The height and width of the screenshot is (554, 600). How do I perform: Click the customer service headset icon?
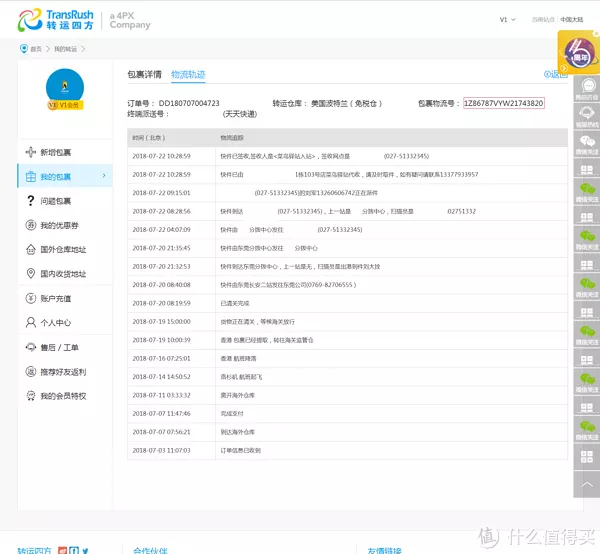(587, 113)
